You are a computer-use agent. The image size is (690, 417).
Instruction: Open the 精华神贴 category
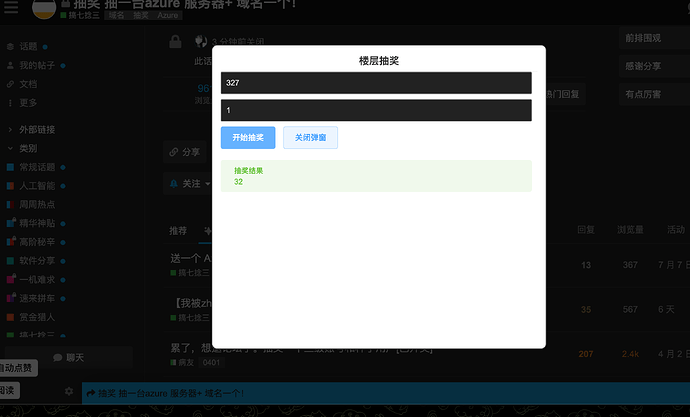coord(37,223)
